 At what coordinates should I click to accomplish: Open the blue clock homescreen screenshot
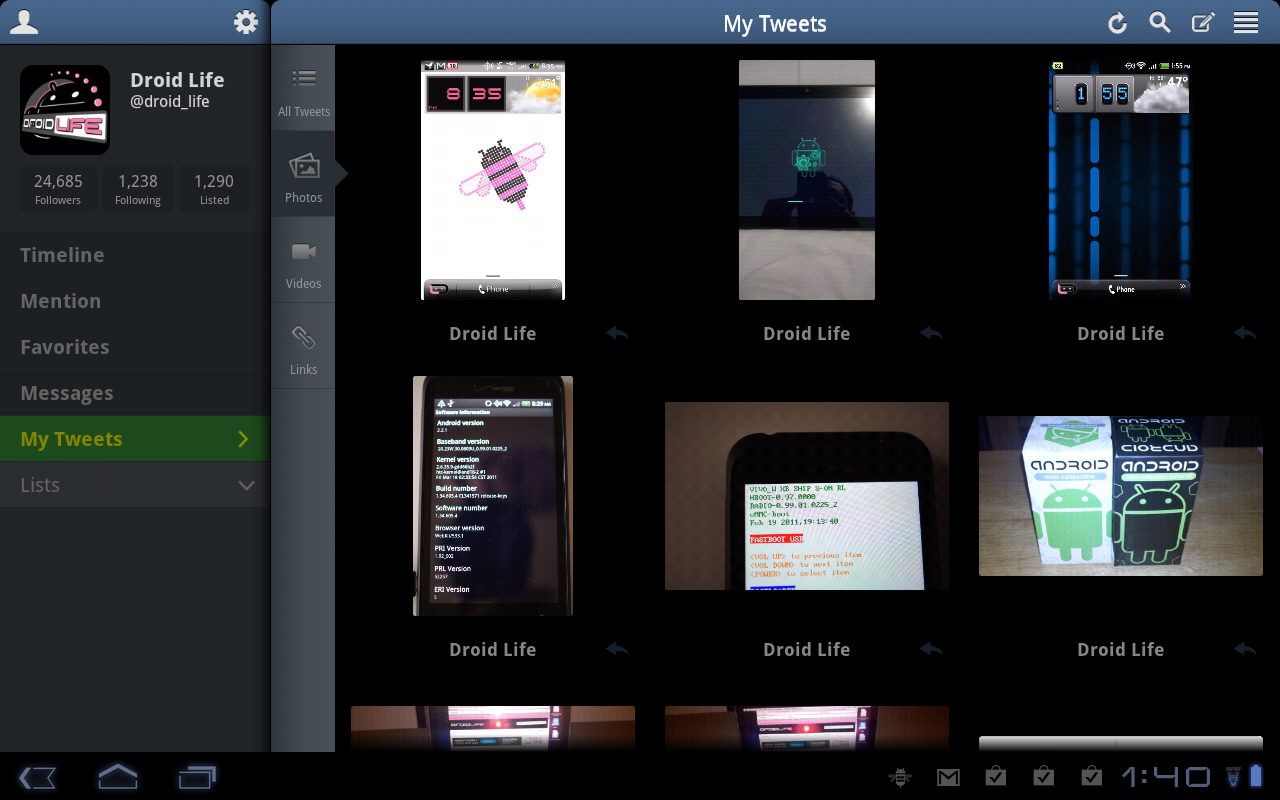pyautogui.click(x=1121, y=180)
